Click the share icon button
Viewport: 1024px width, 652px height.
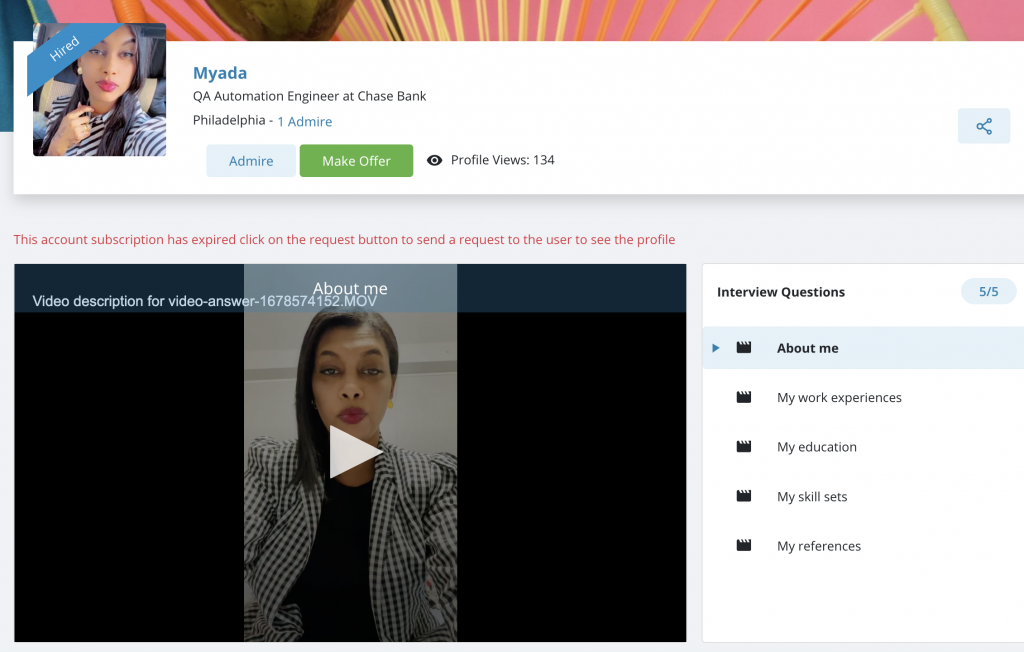(x=984, y=126)
